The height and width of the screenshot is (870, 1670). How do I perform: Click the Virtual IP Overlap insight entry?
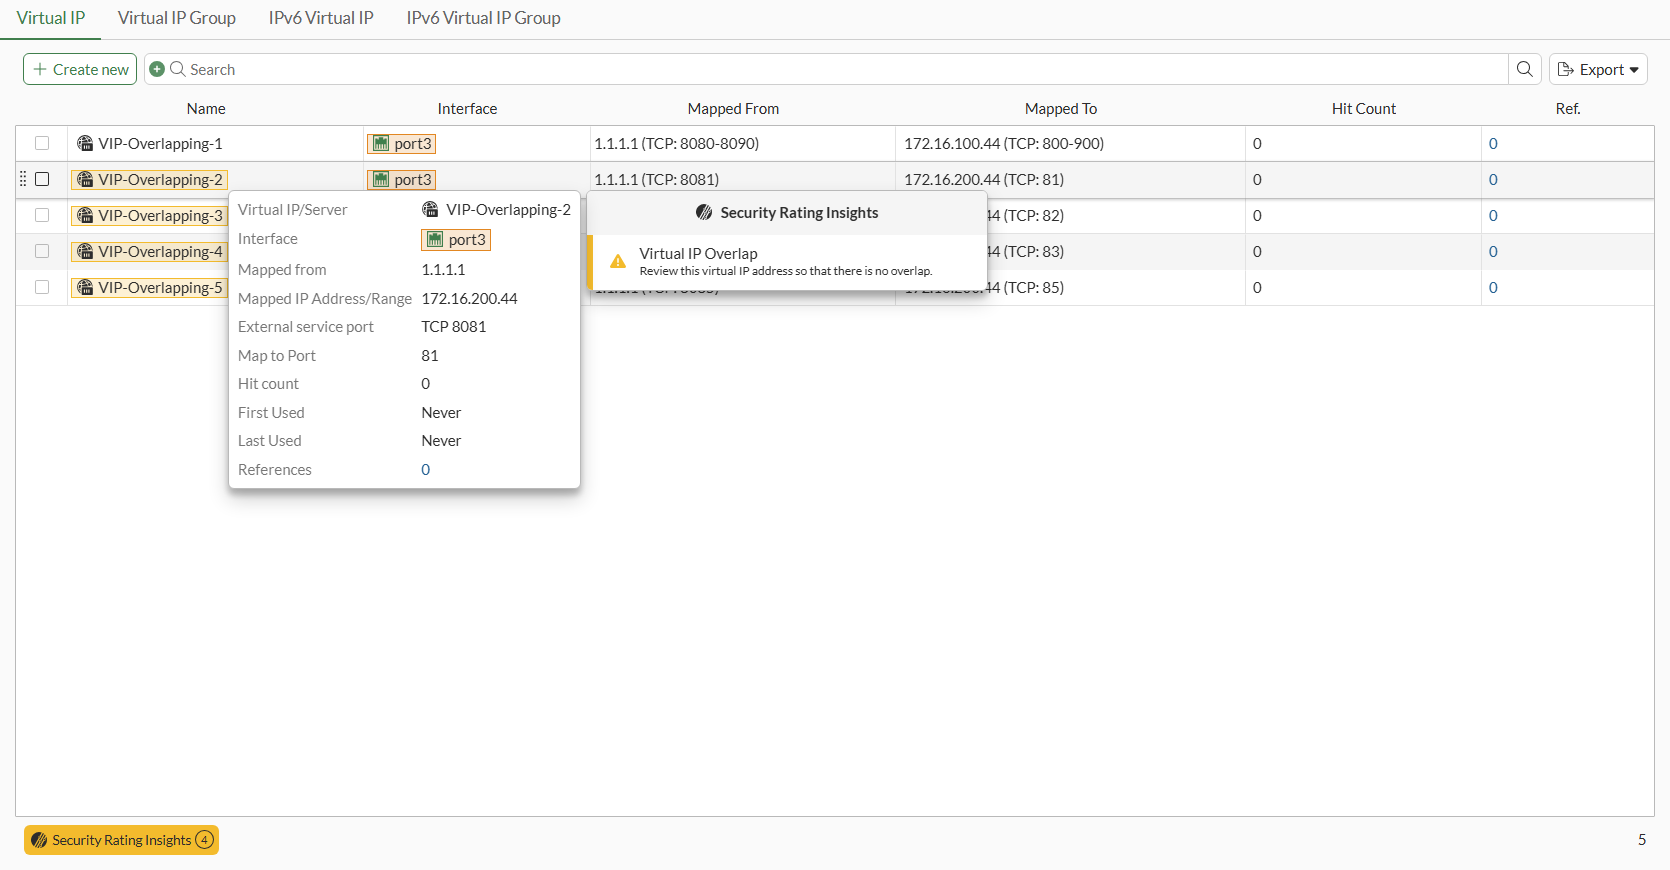click(x=787, y=262)
